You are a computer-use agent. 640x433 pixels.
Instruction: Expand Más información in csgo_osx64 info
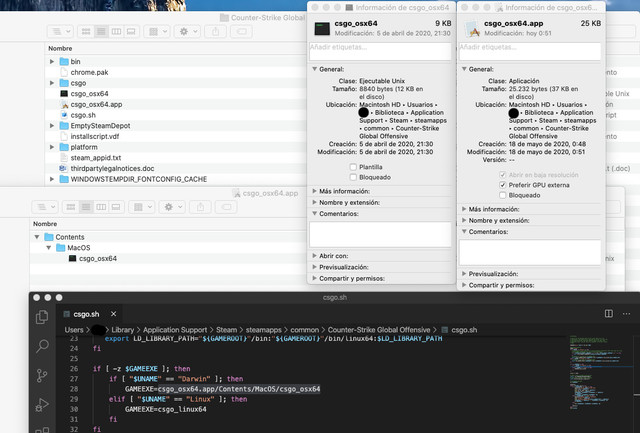314,191
